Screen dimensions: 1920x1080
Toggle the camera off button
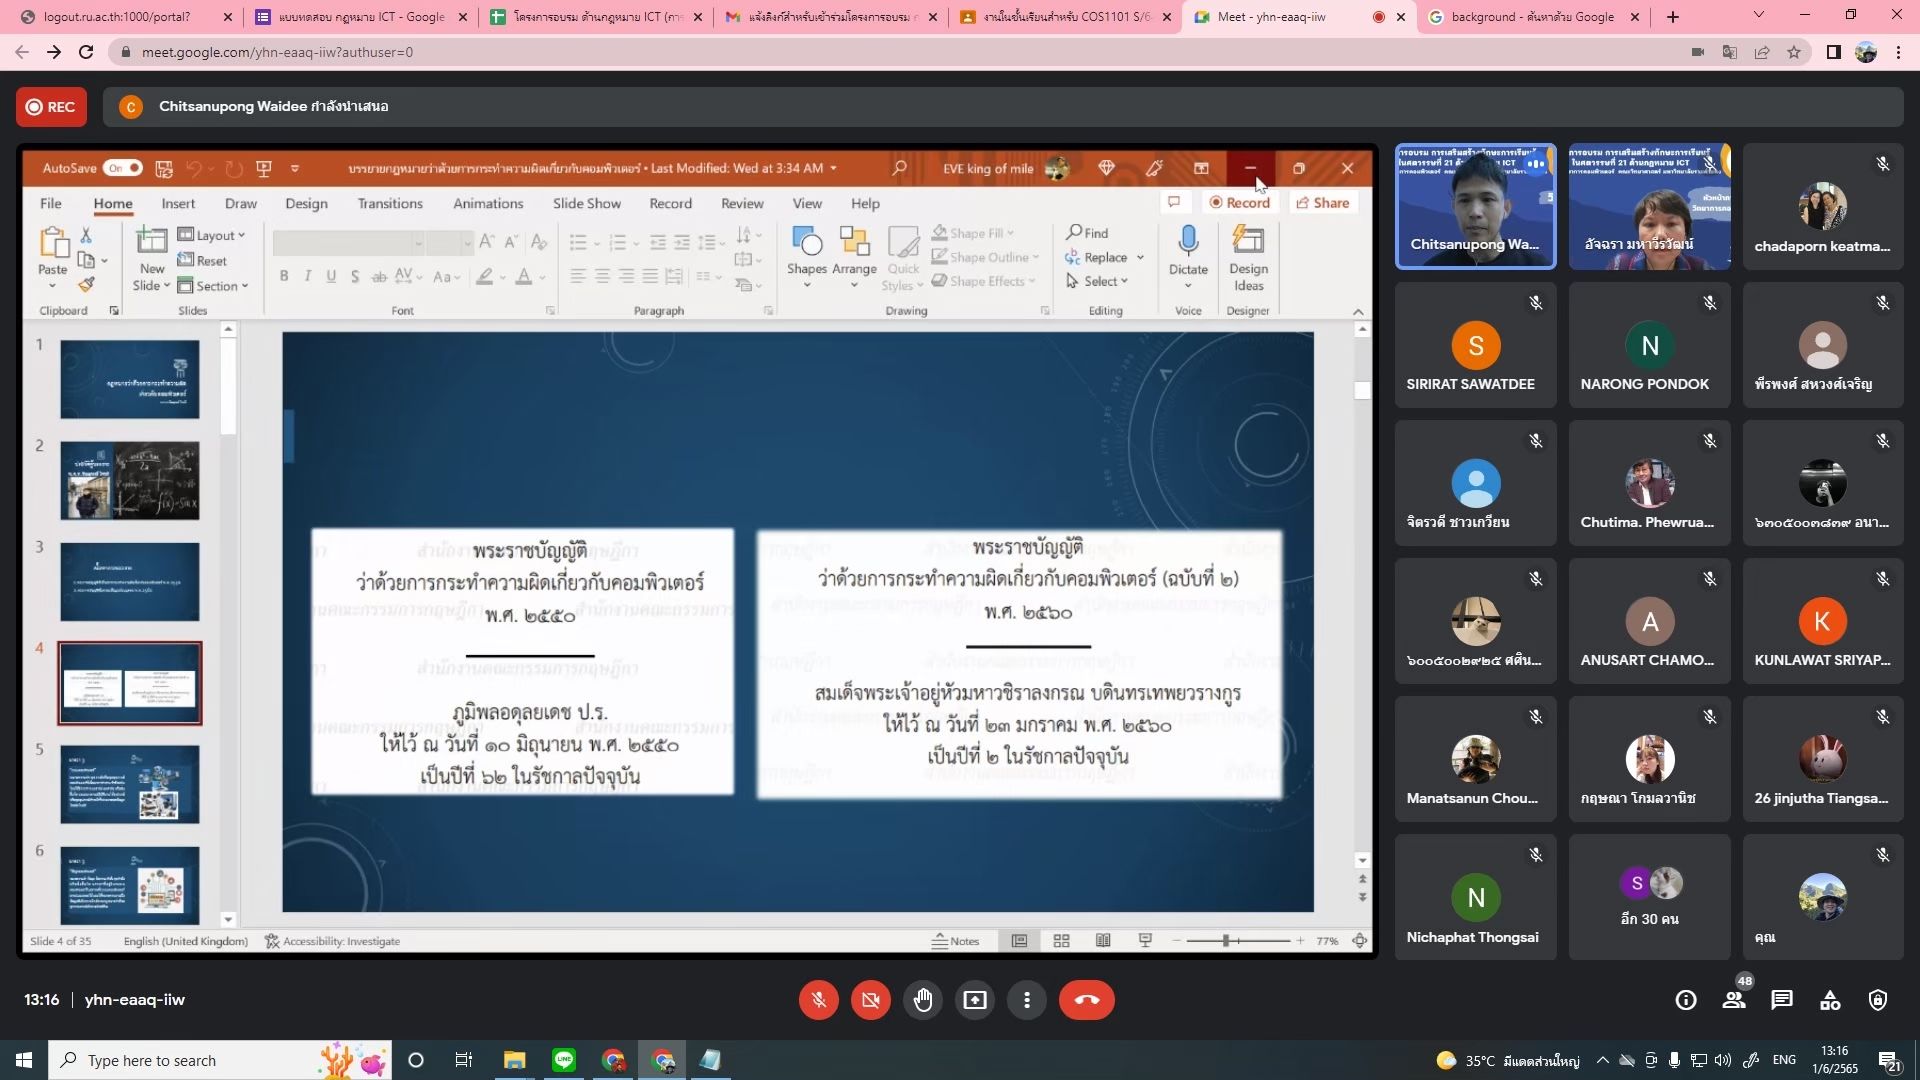point(870,1000)
